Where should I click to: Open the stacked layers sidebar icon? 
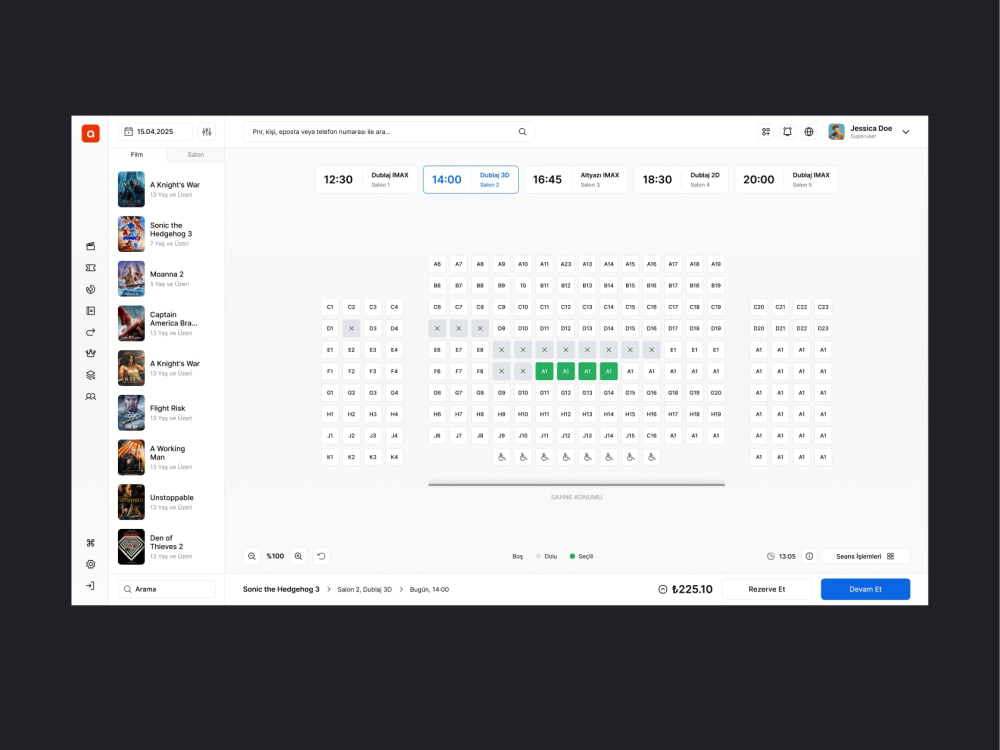[x=91, y=375]
